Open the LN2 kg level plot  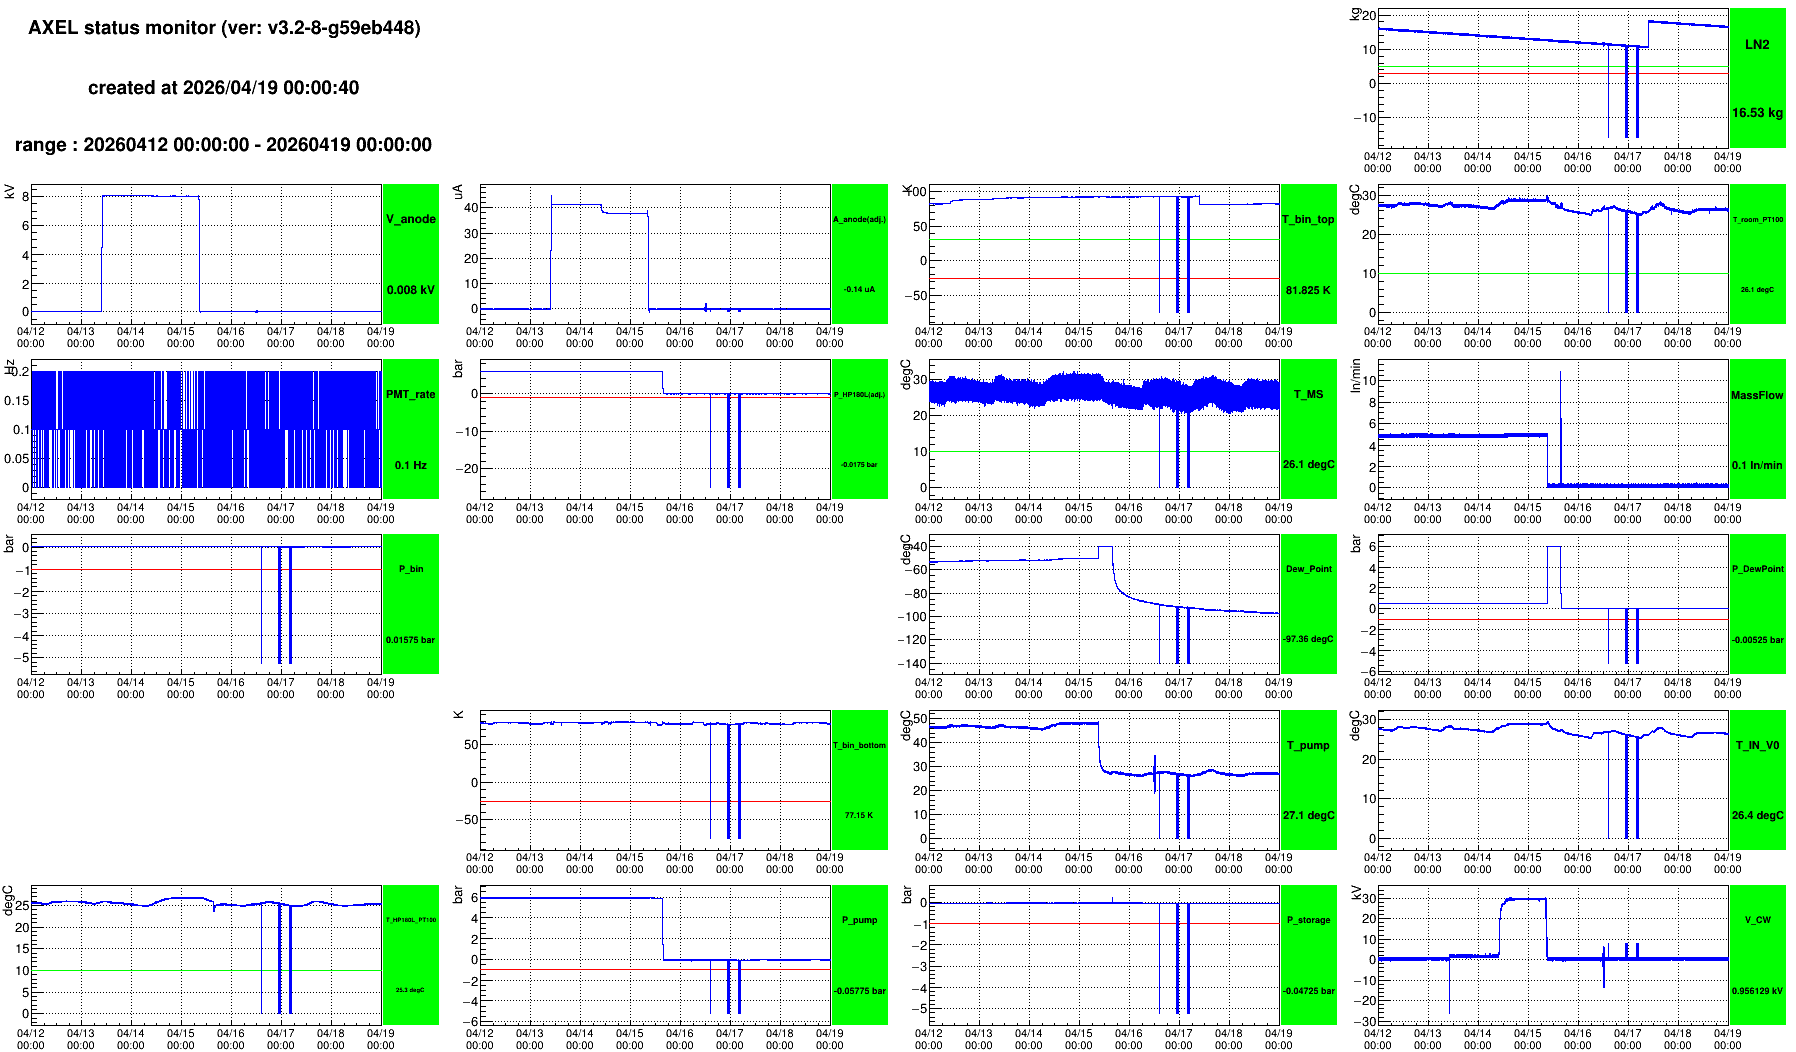tap(1552, 76)
